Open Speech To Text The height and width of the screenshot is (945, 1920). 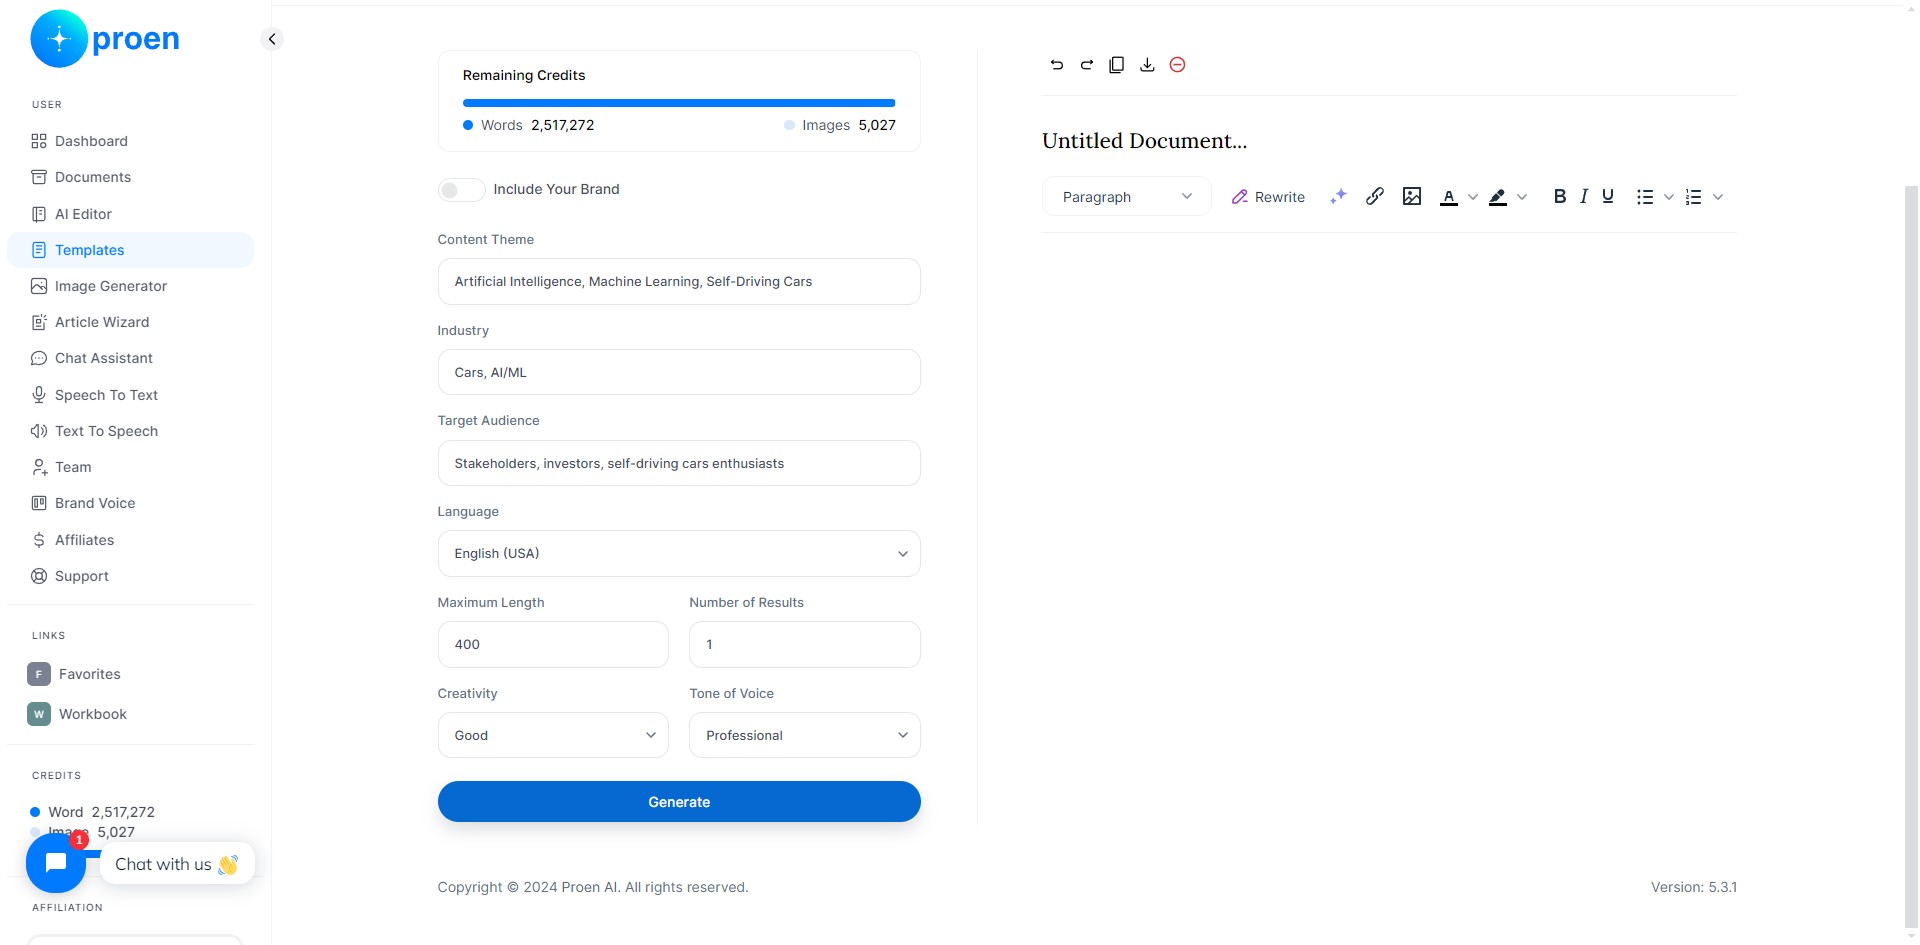[x=130, y=395]
